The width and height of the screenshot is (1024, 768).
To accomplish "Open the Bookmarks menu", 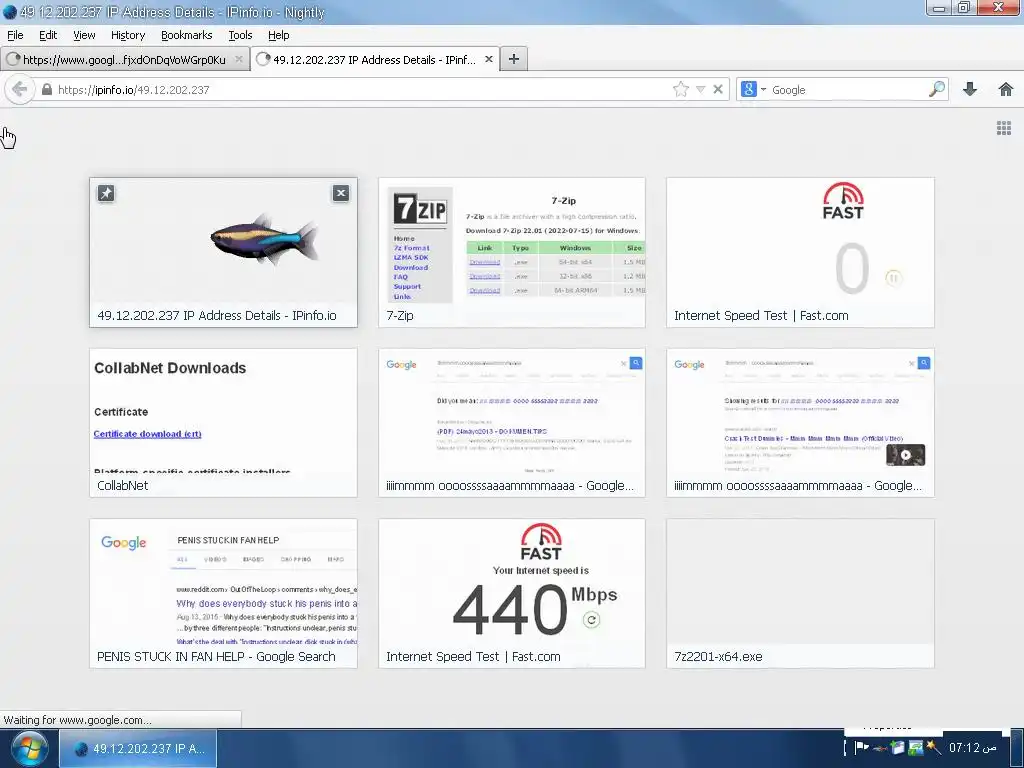I will (187, 35).
